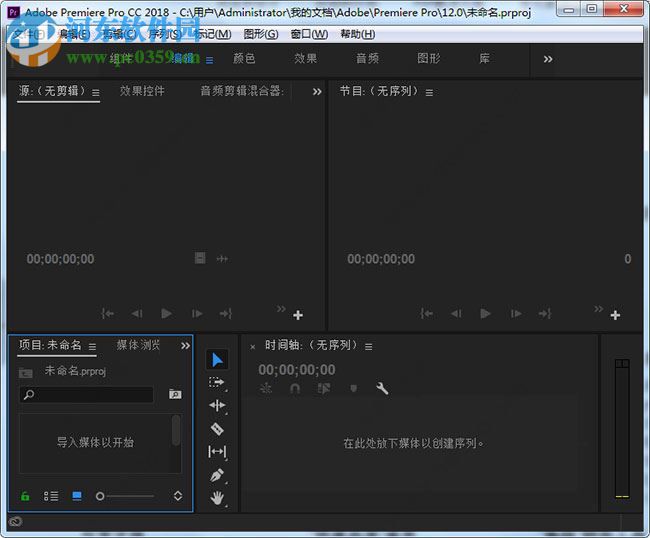Switch to 颜色 workspace

[244, 58]
